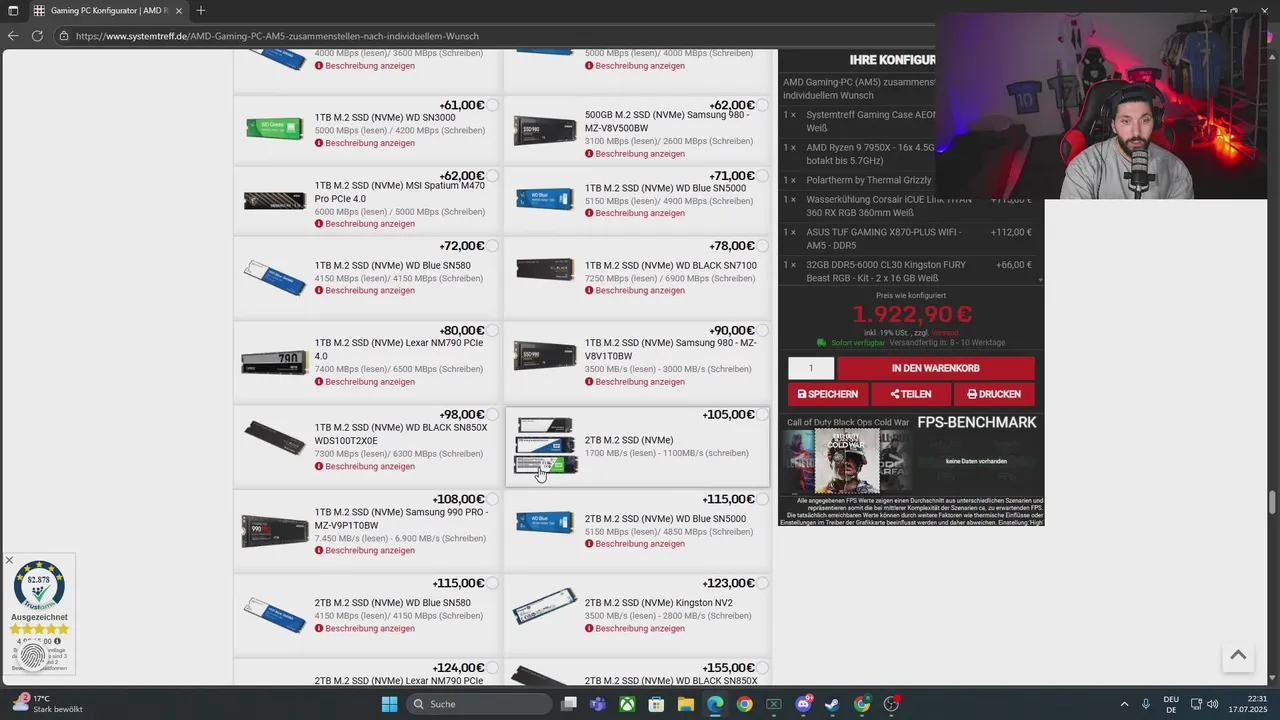Open volume control in system tray
This screenshot has height=720, width=1280.
(x=1215, y=704)
